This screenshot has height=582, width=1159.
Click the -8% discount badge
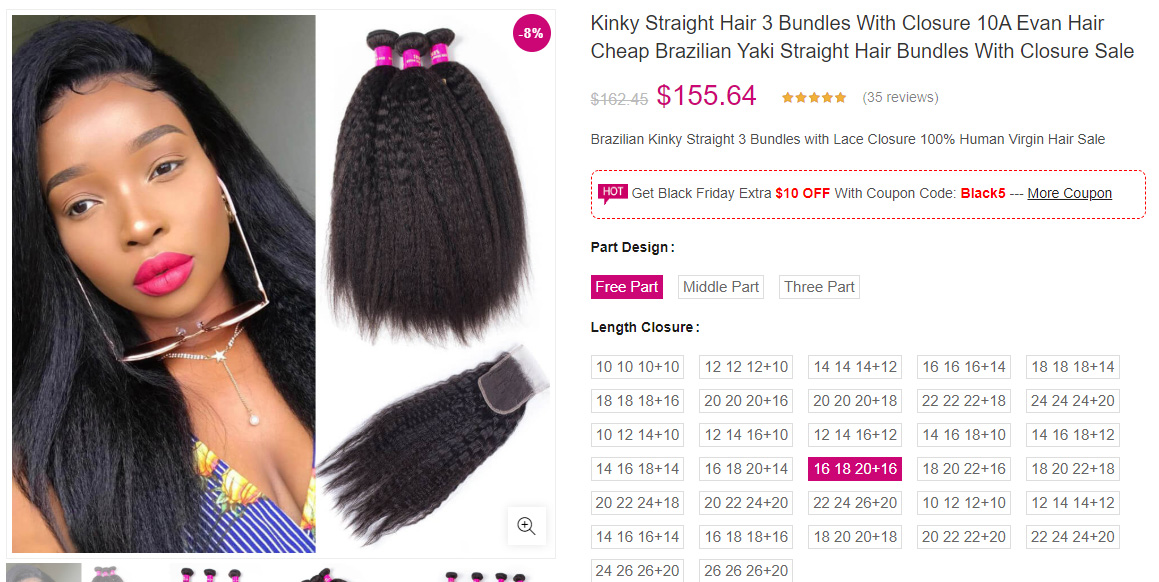pyautogui.click(x=531, y=33)
